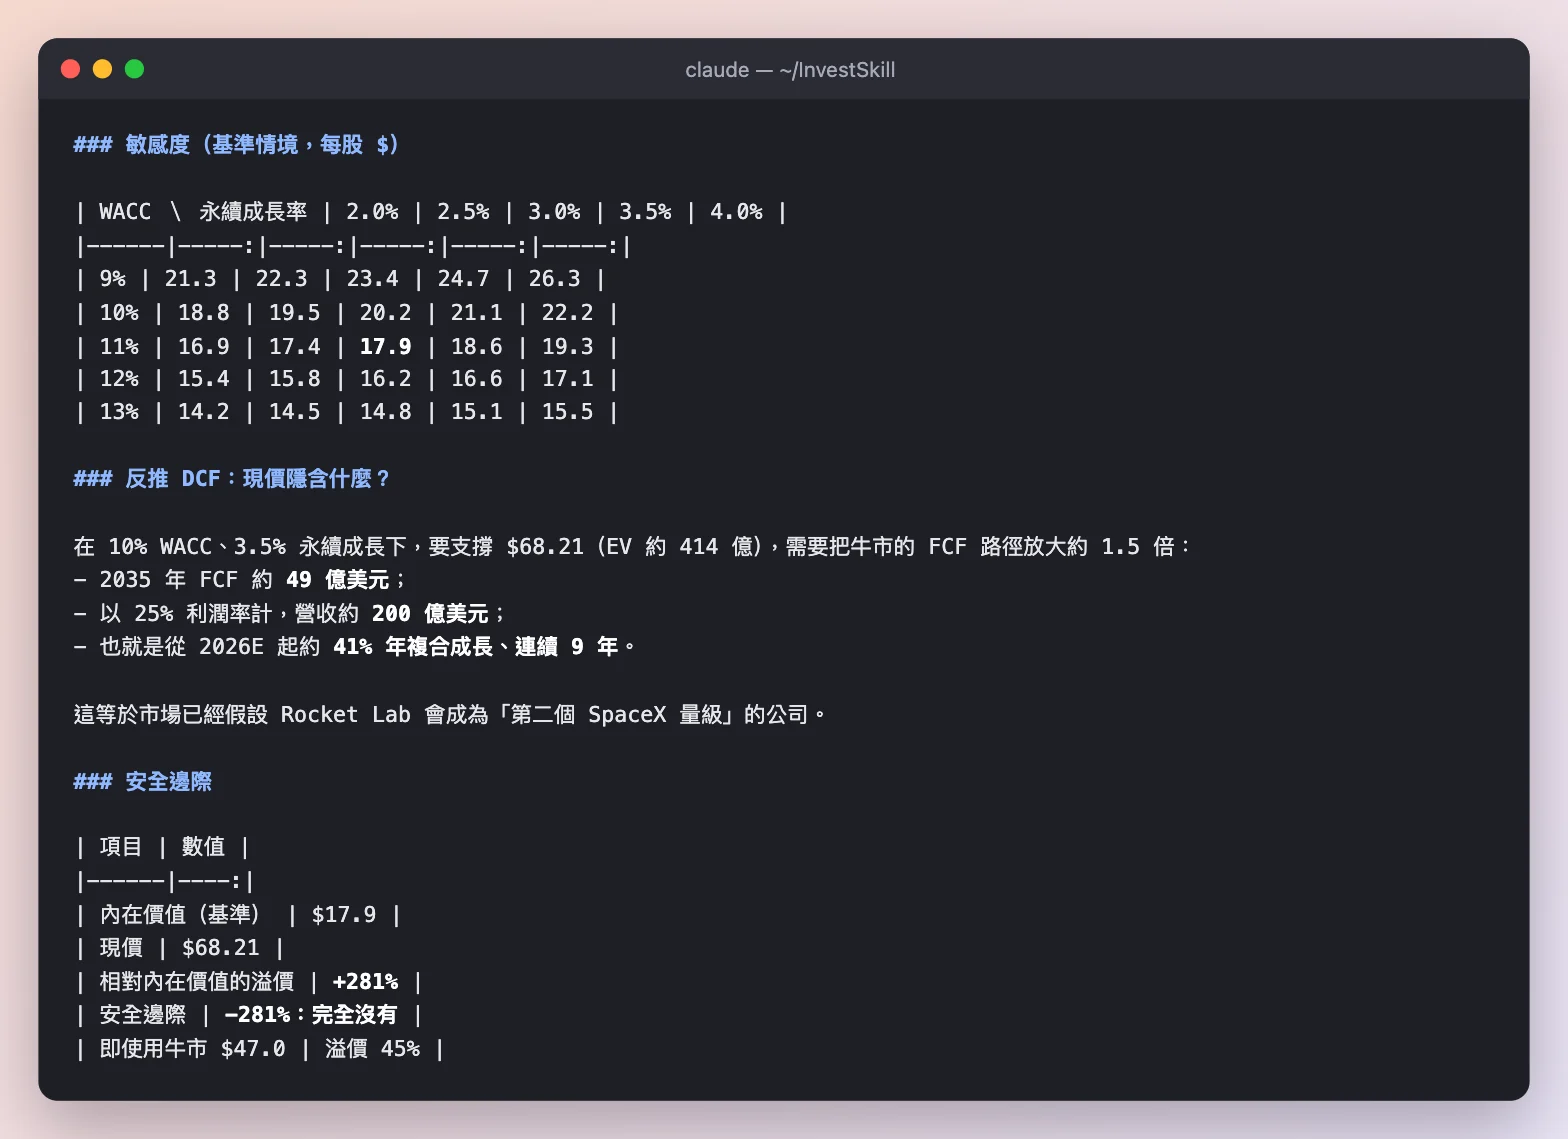Click the 'Rocket Lab' name in the summary sentence

point(345,715)
